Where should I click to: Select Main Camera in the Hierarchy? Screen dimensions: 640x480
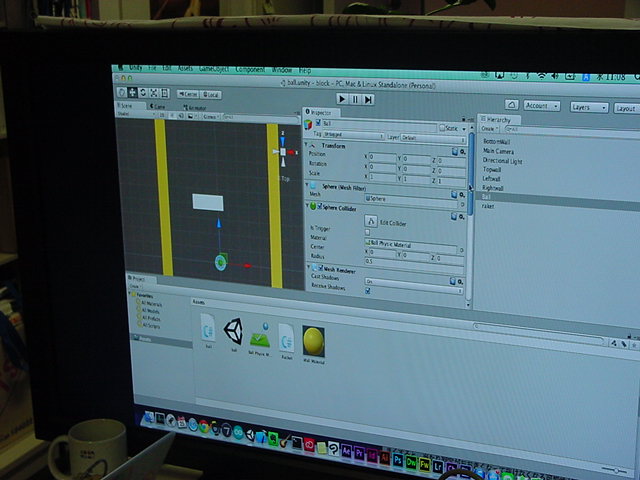pos(498,151)
